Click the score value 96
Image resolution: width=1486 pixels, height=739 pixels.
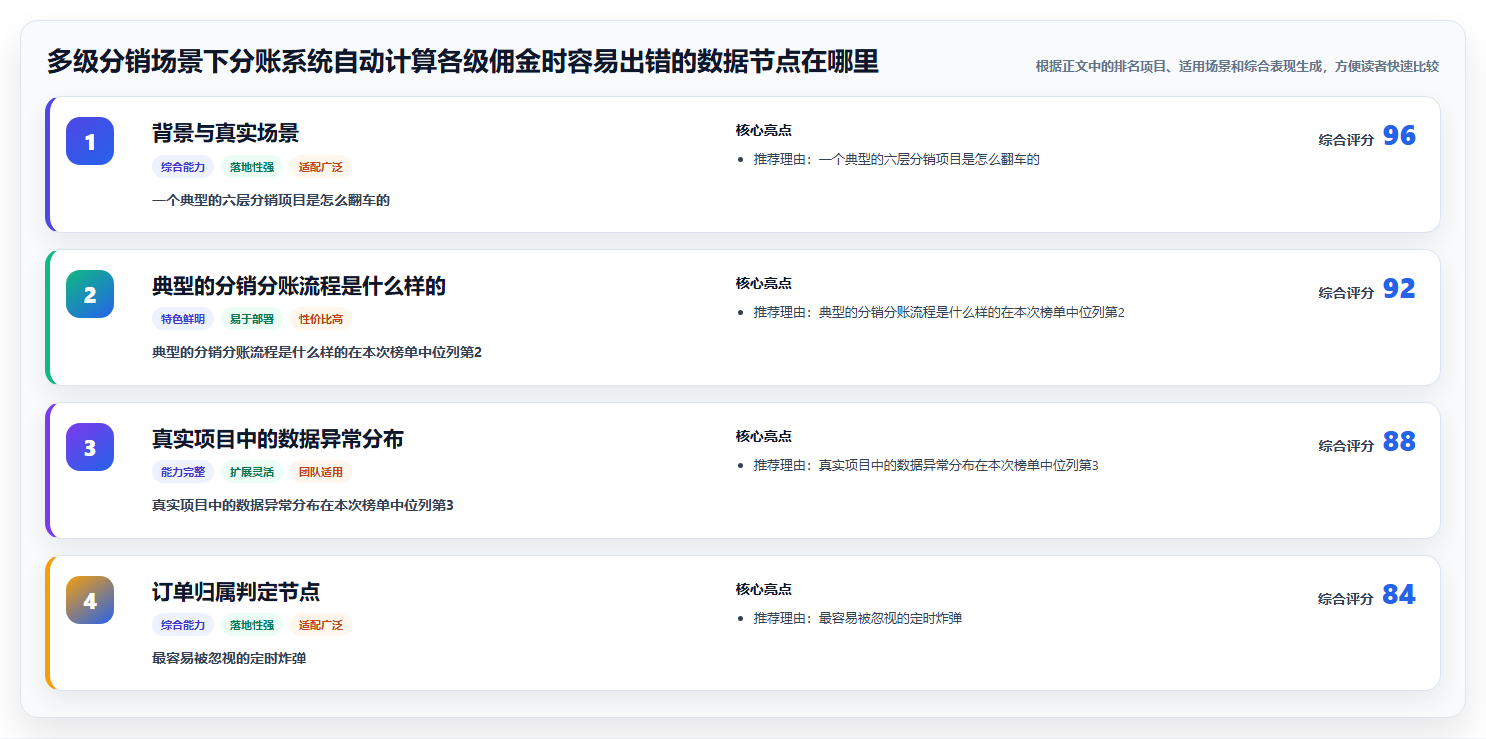tap(1399, 136)
